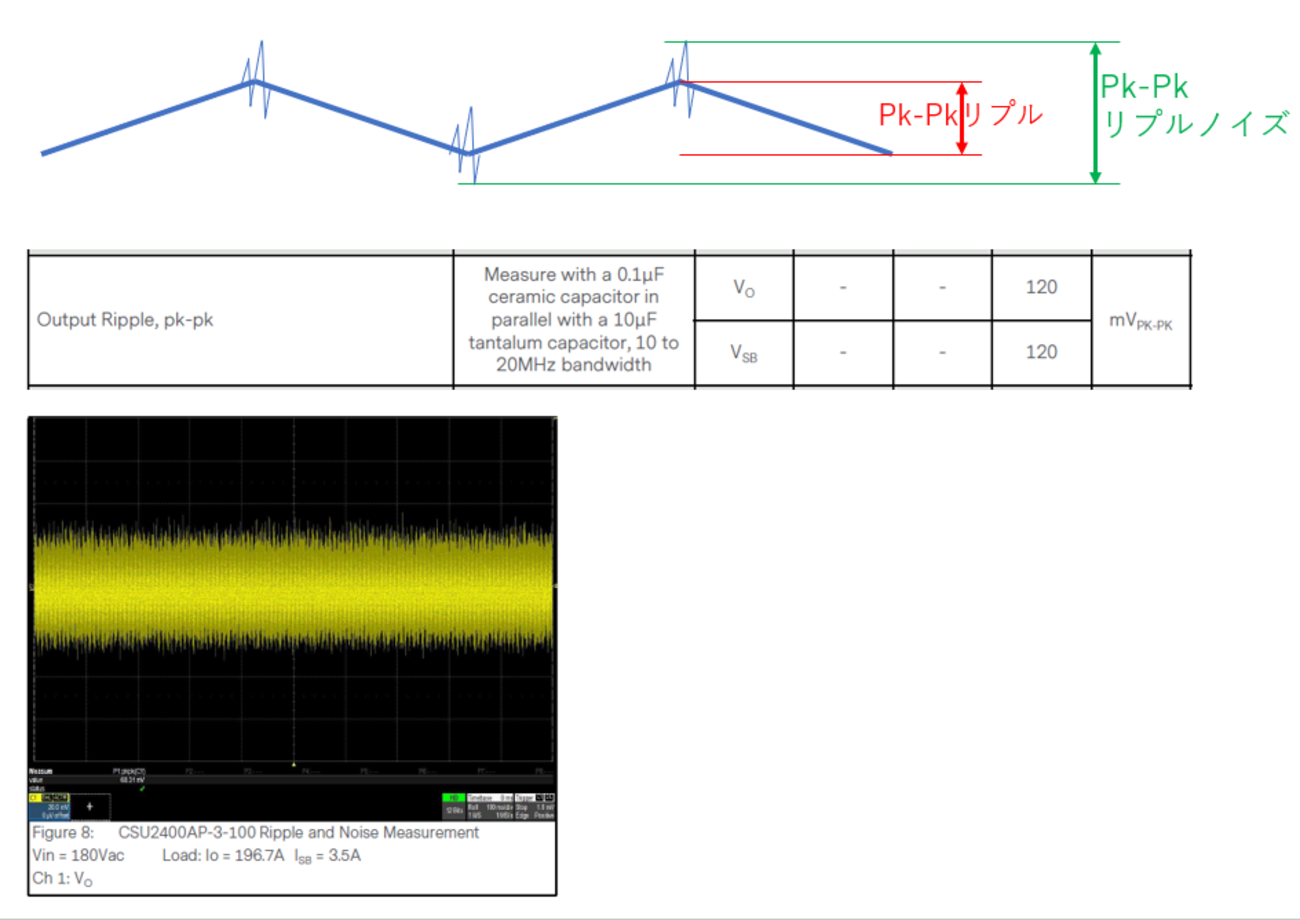Screen dimensions: 1300x920
Task: Click the red Pk-Pkリプル label
Action: [x=961, y=115]
